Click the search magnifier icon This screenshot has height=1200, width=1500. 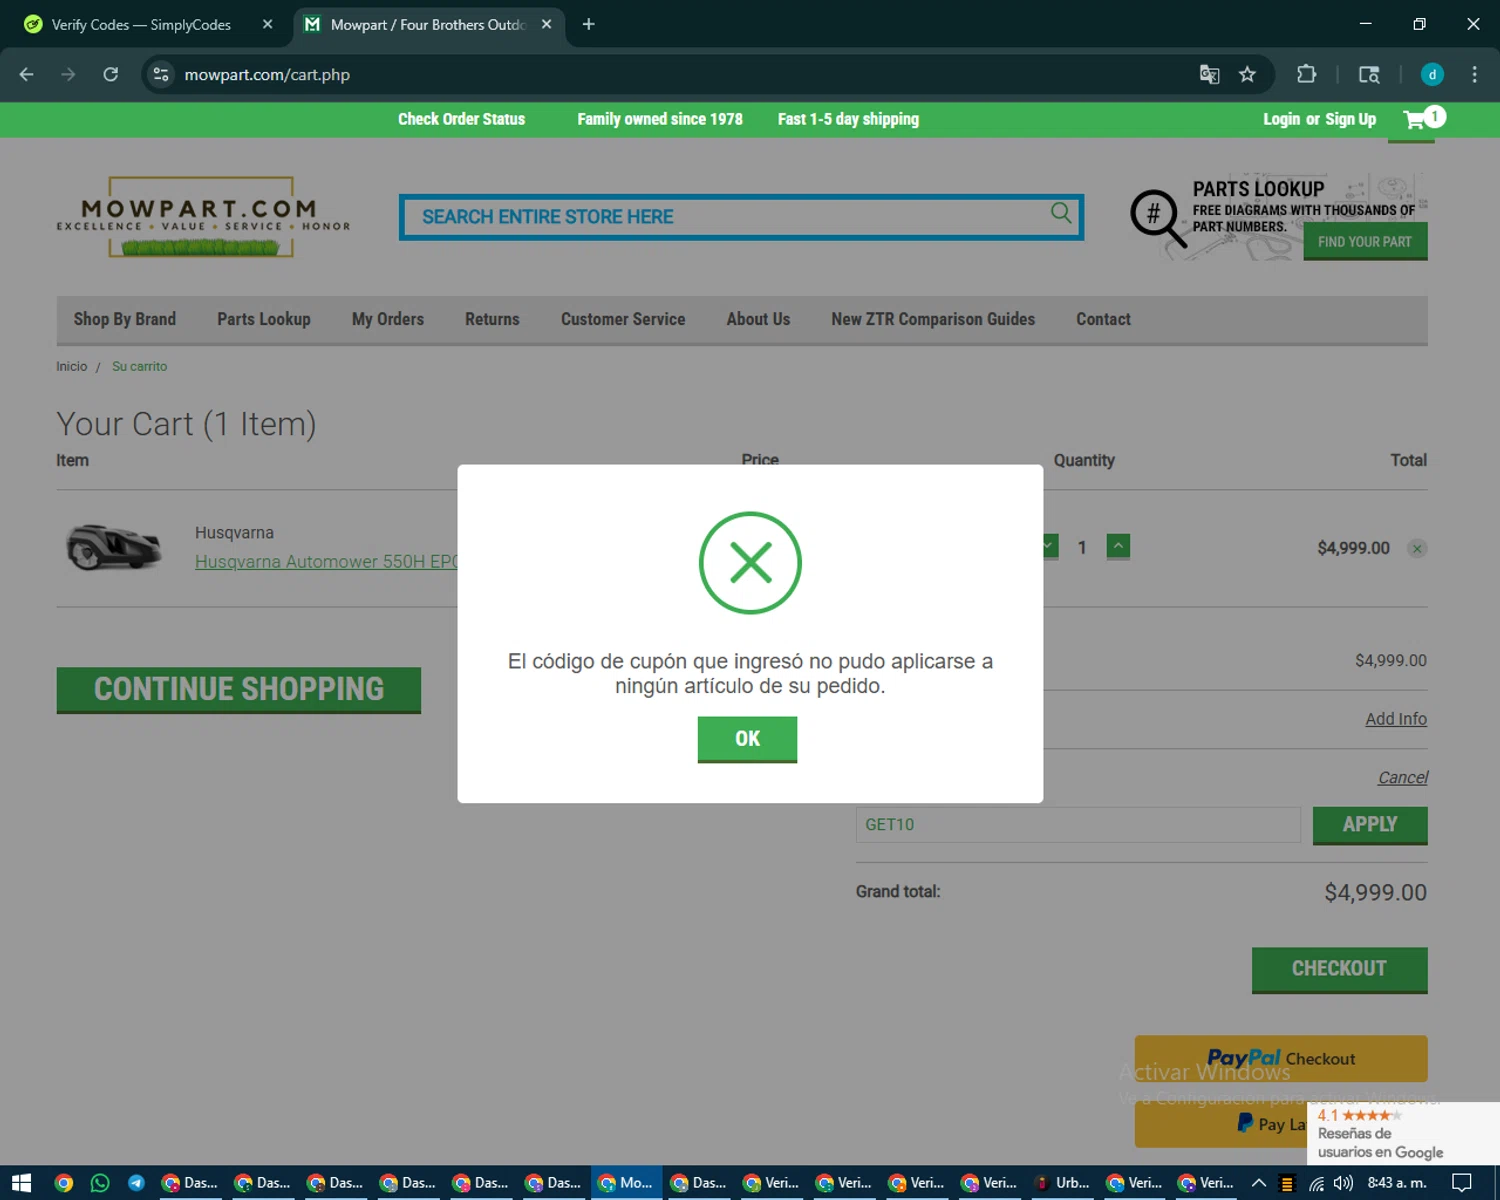(1061, 213)
